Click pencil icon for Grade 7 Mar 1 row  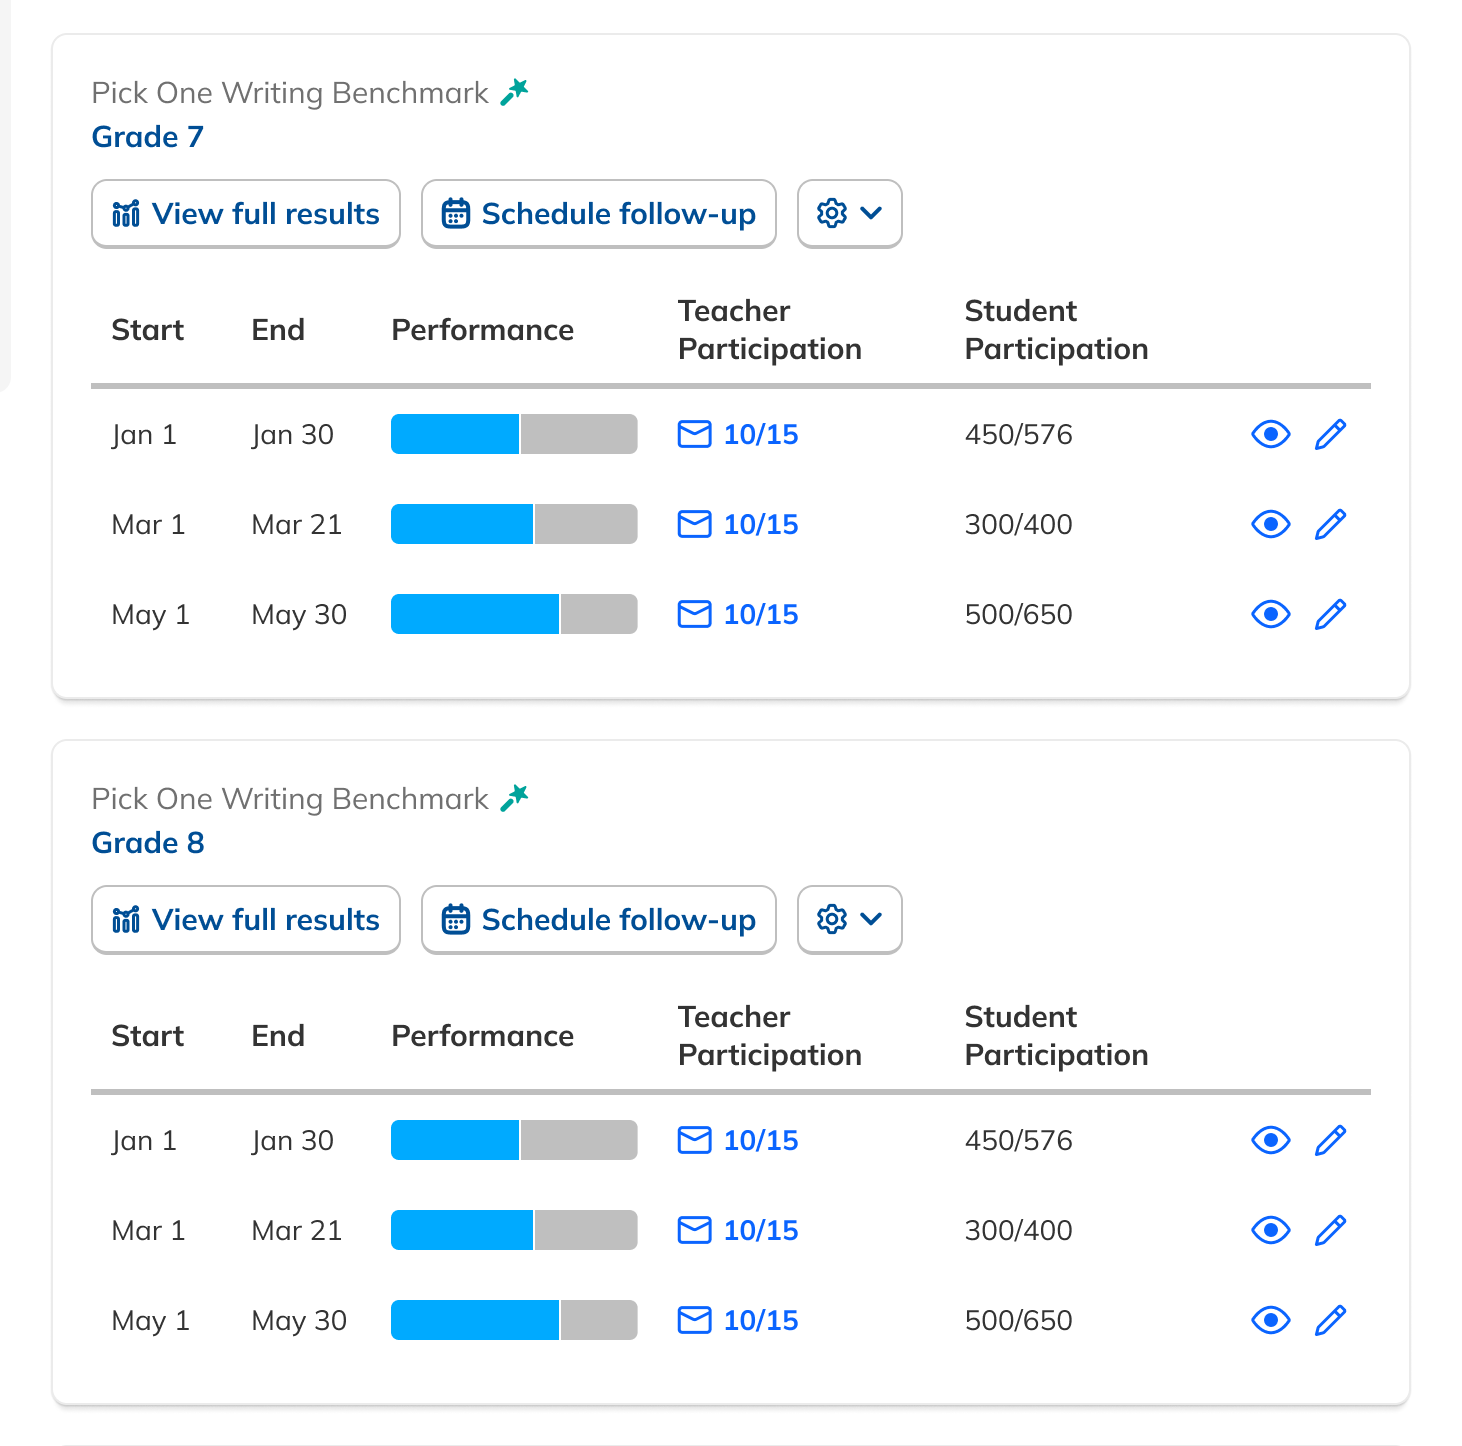click(1329, 525)
